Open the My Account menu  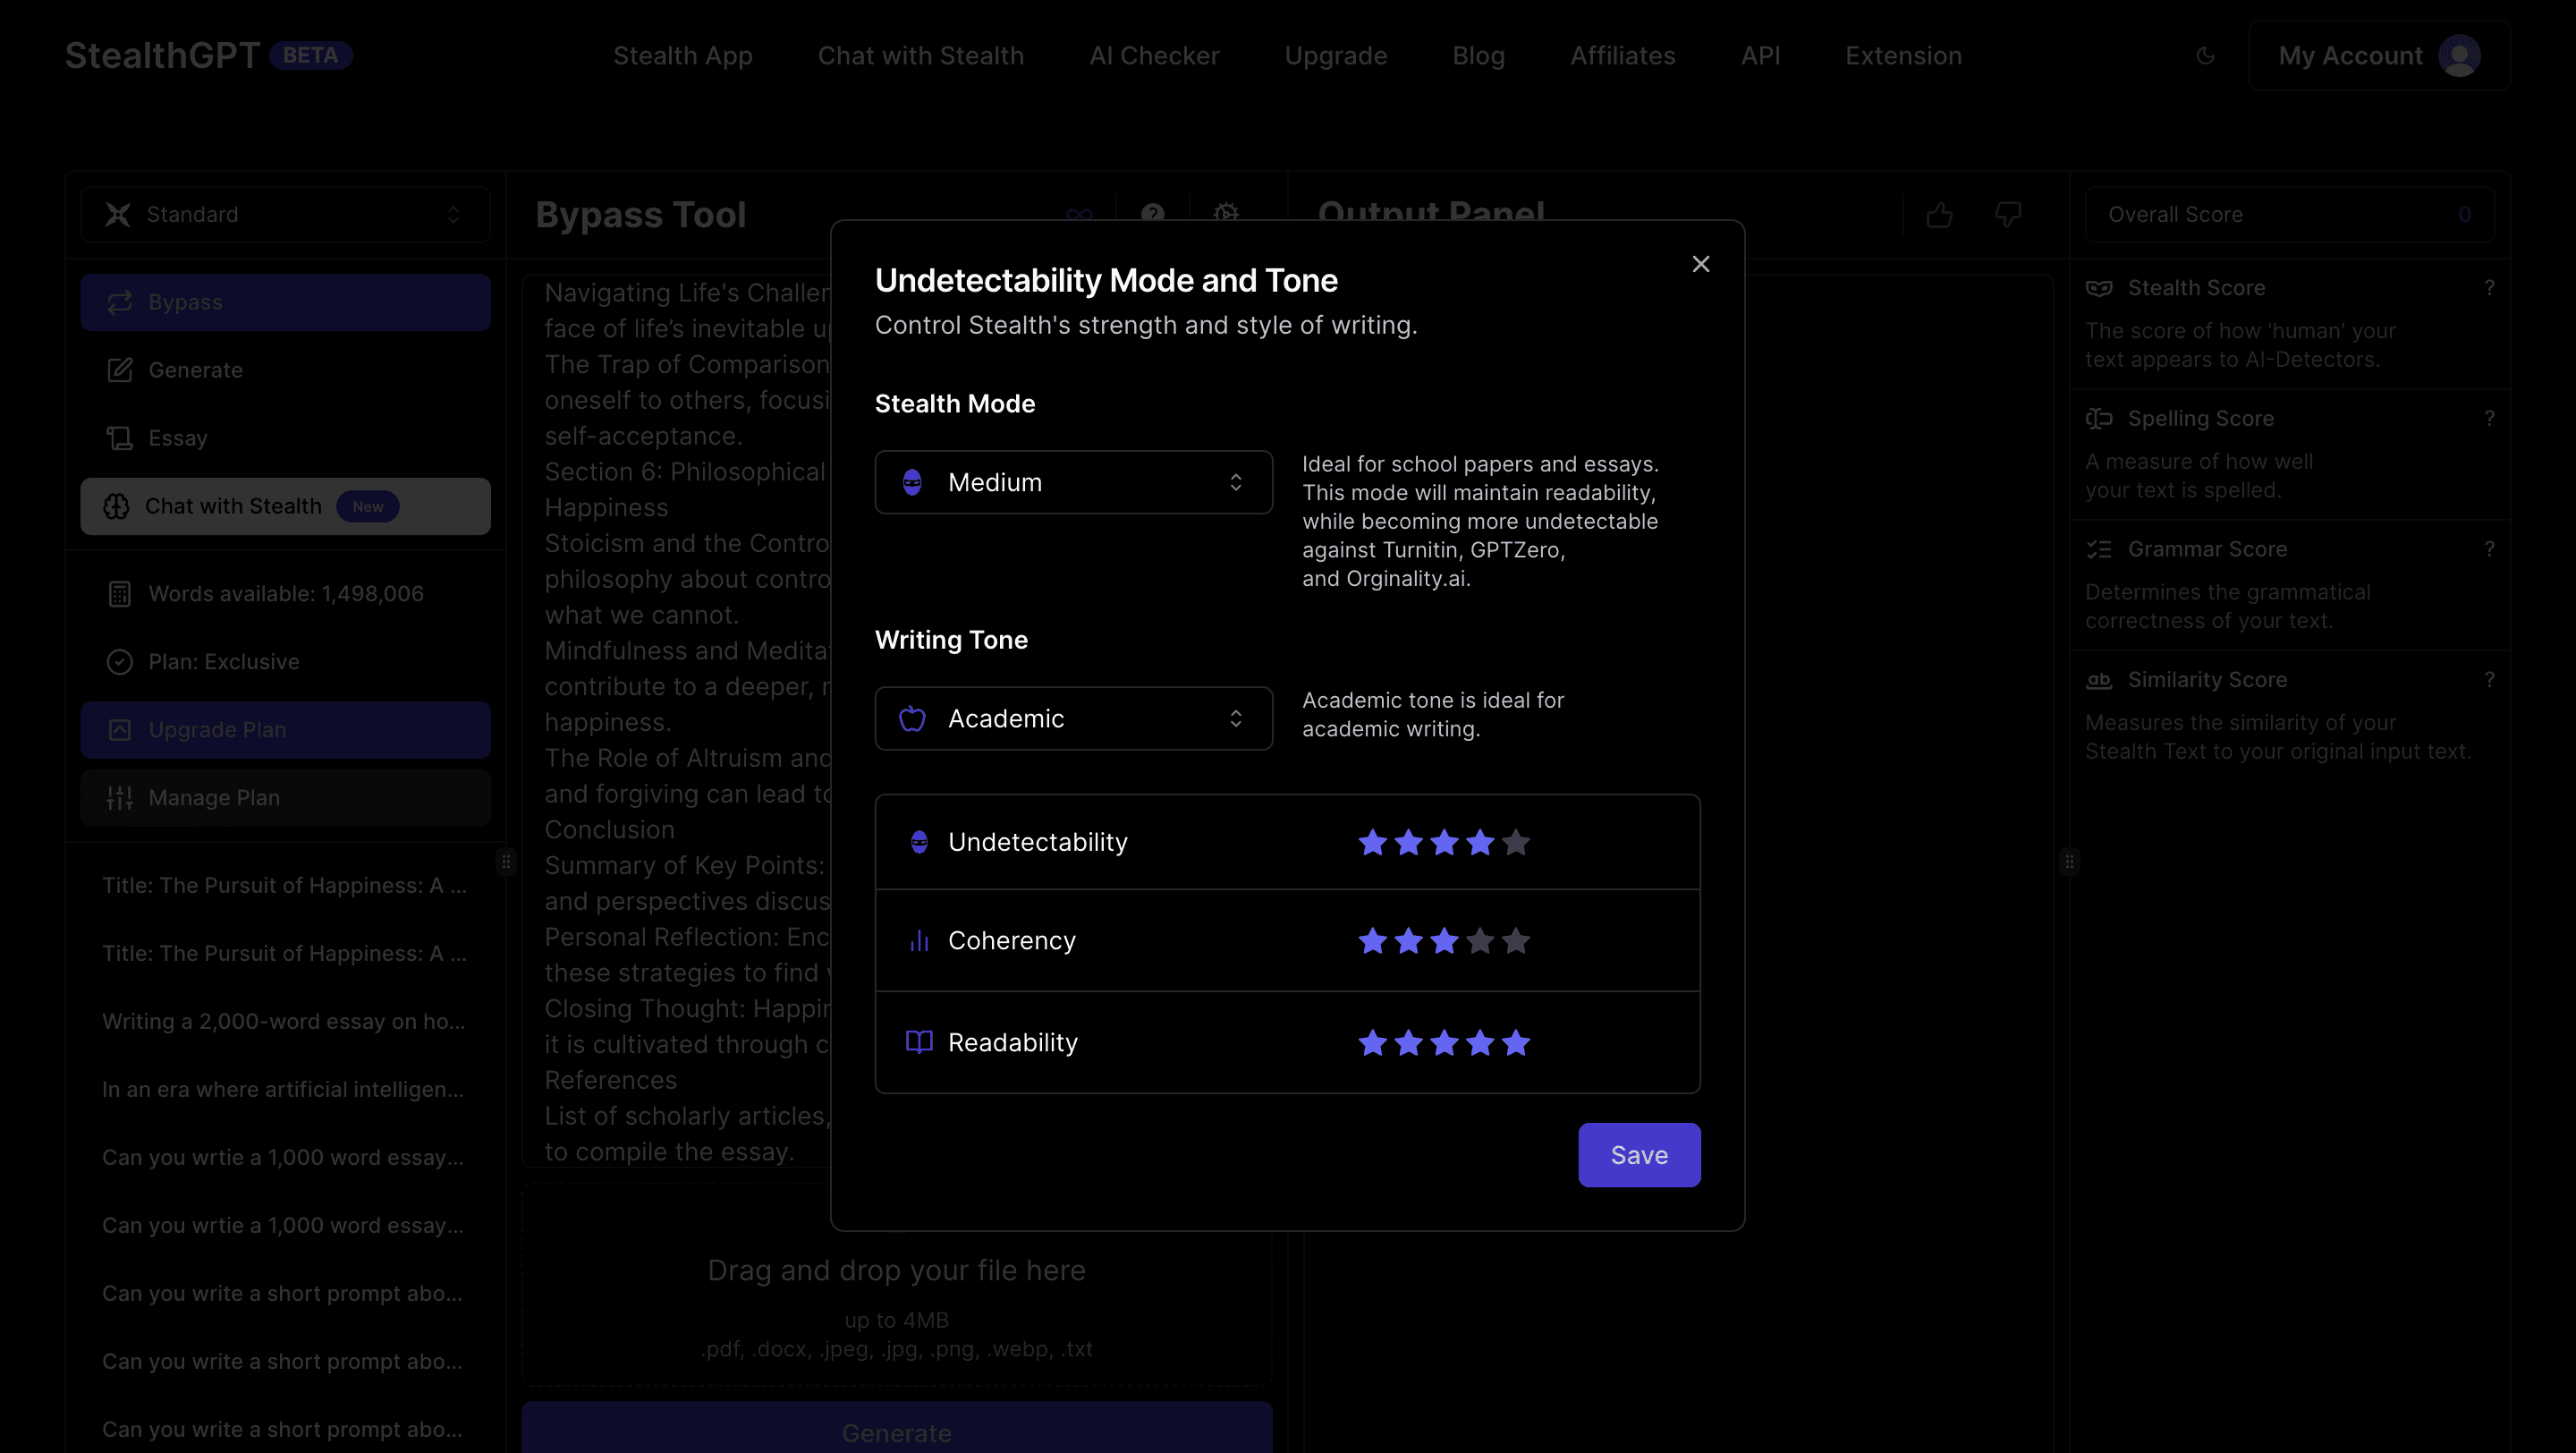tap(2378, 56)
